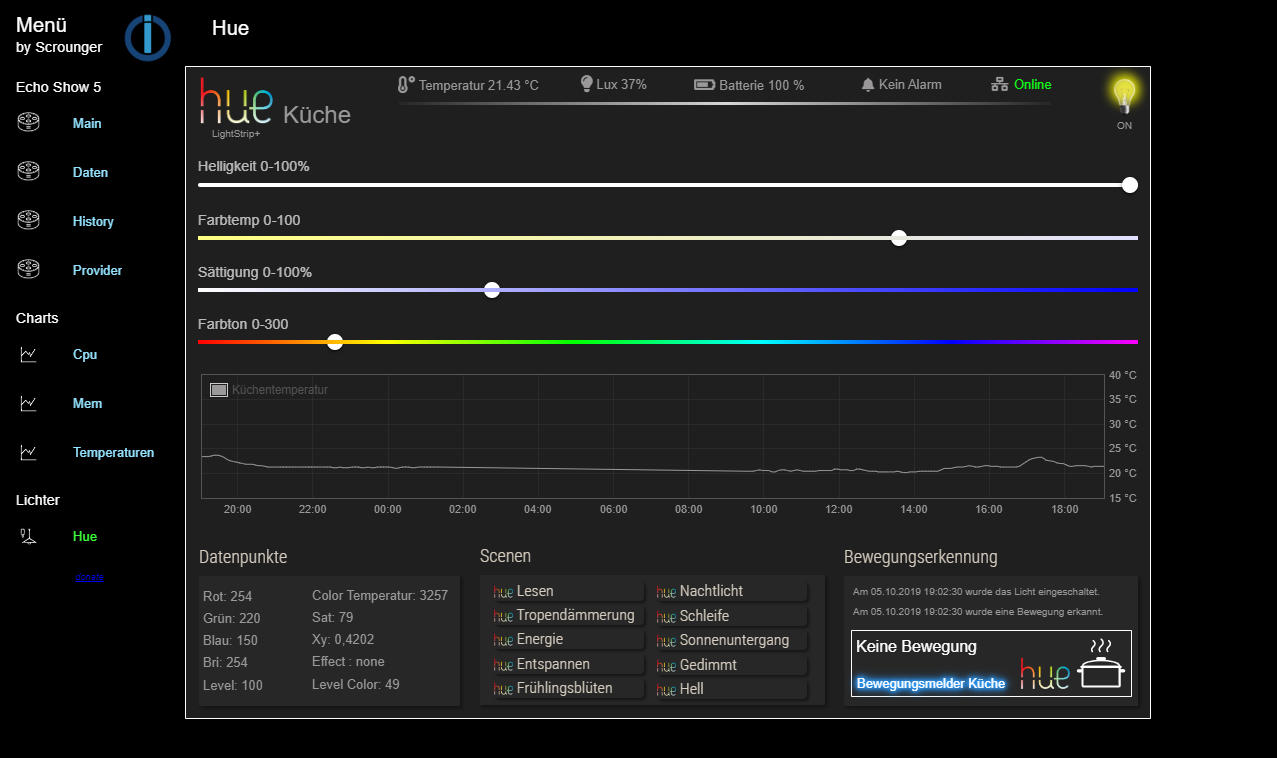Open the Daten menu page

point(90,172)
